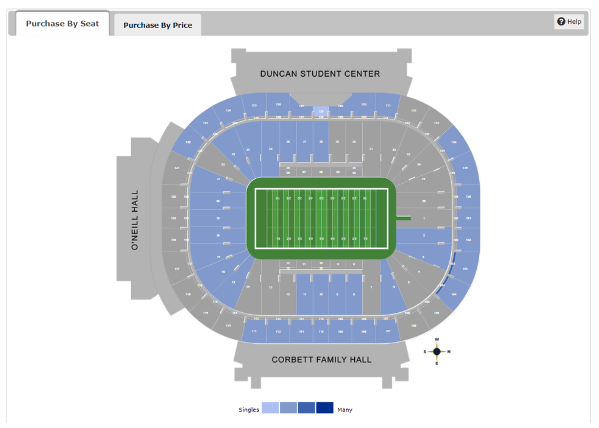Switch to the Purchase By Price tab
Image resolution: width=599 pixels, height=428 pixels.
[157, 25]
